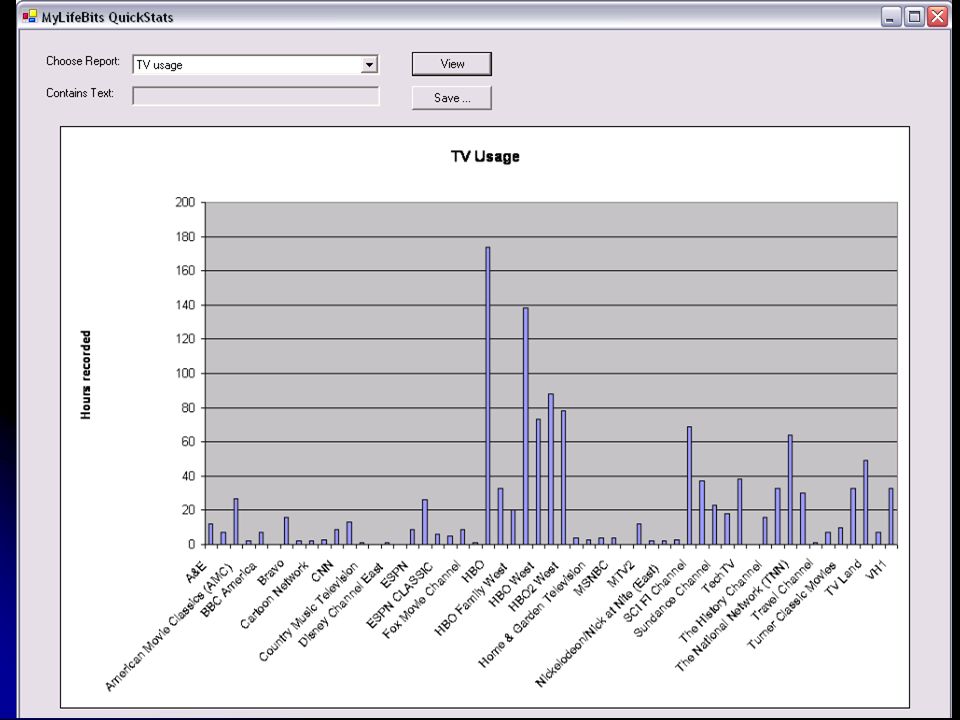Click the The History Channel label
This screenshot has height=720, width=960.
tap(721, 601)
